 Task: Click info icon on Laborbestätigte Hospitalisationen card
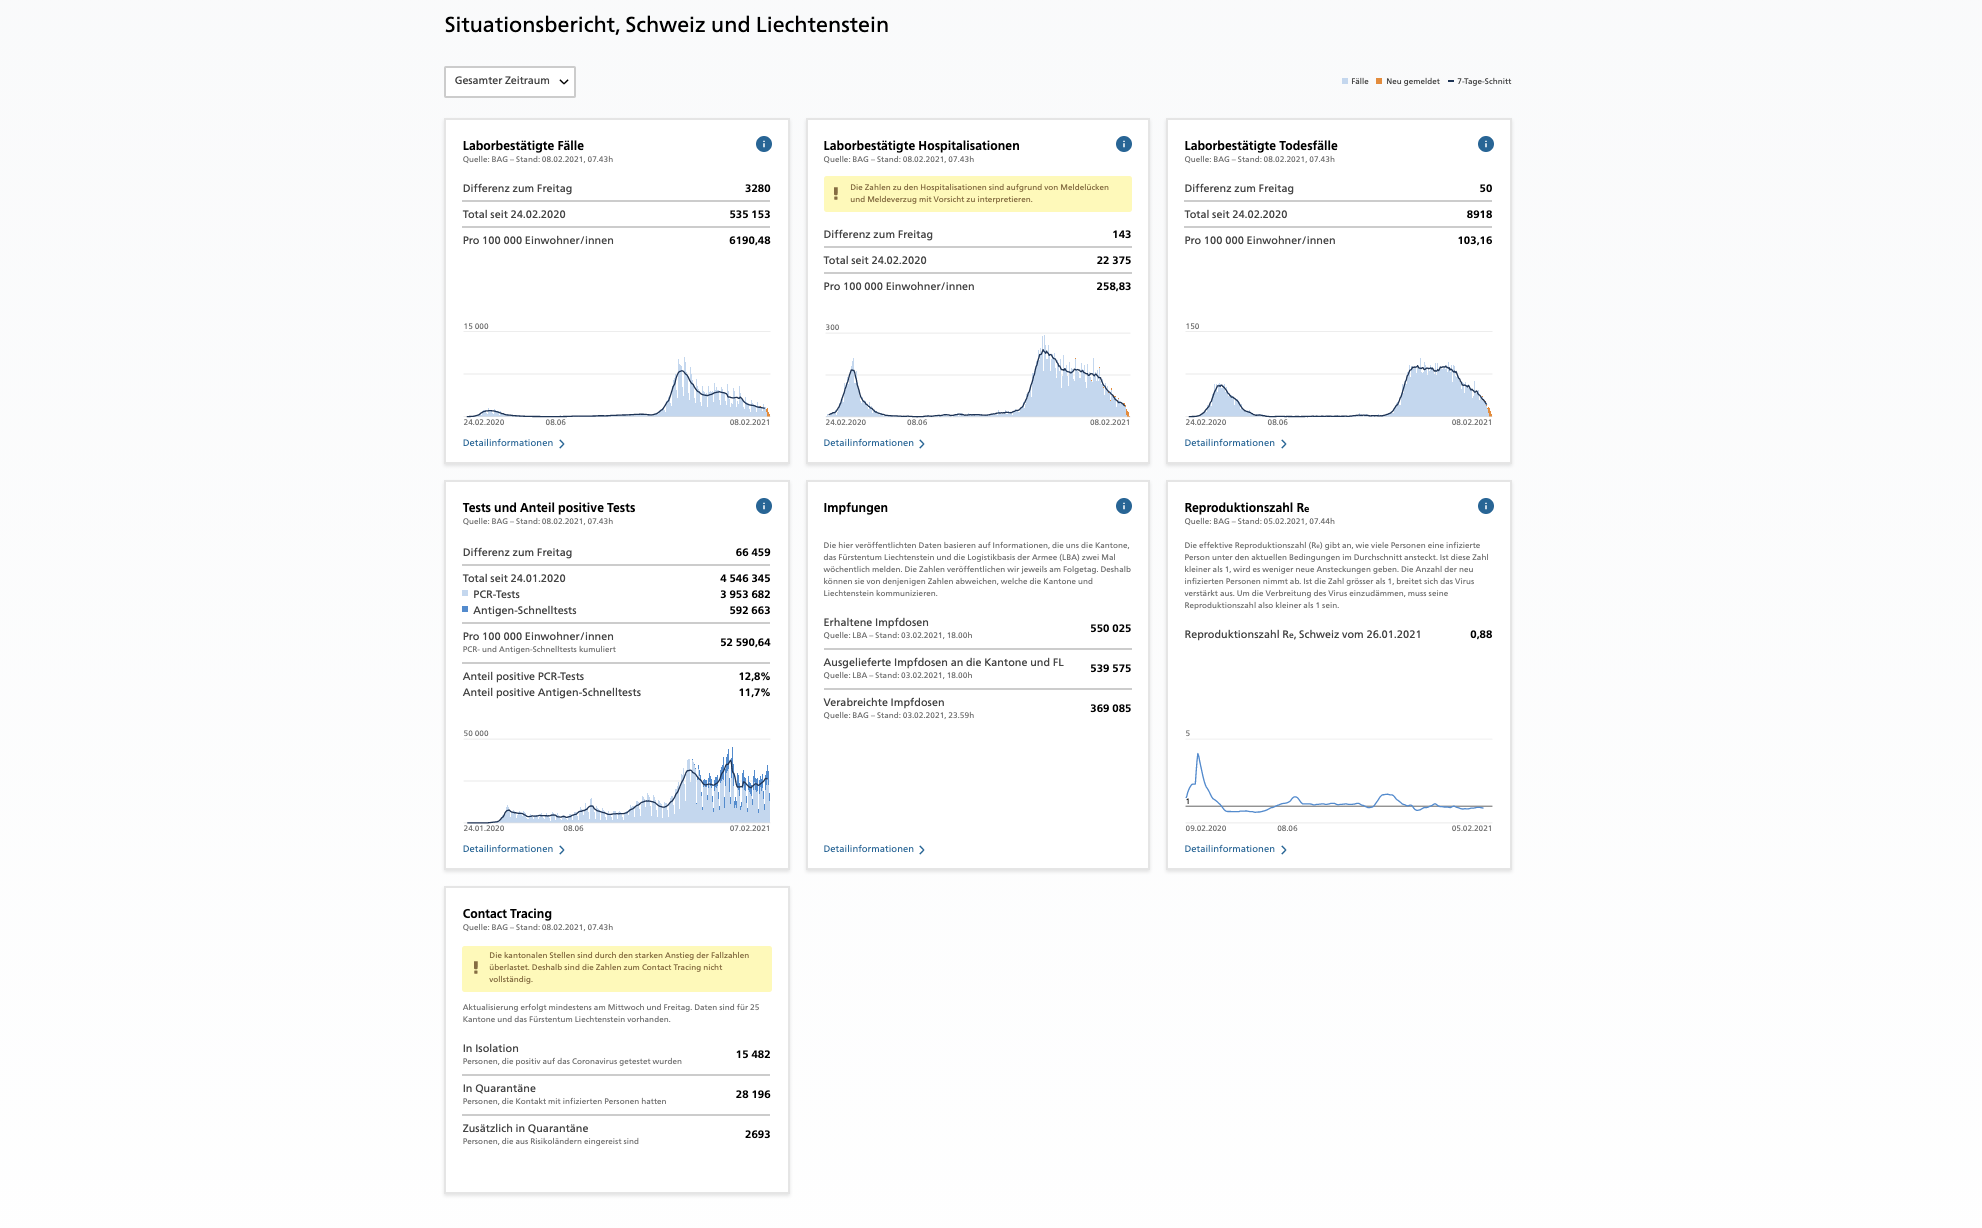click(x=1124, y=144)
